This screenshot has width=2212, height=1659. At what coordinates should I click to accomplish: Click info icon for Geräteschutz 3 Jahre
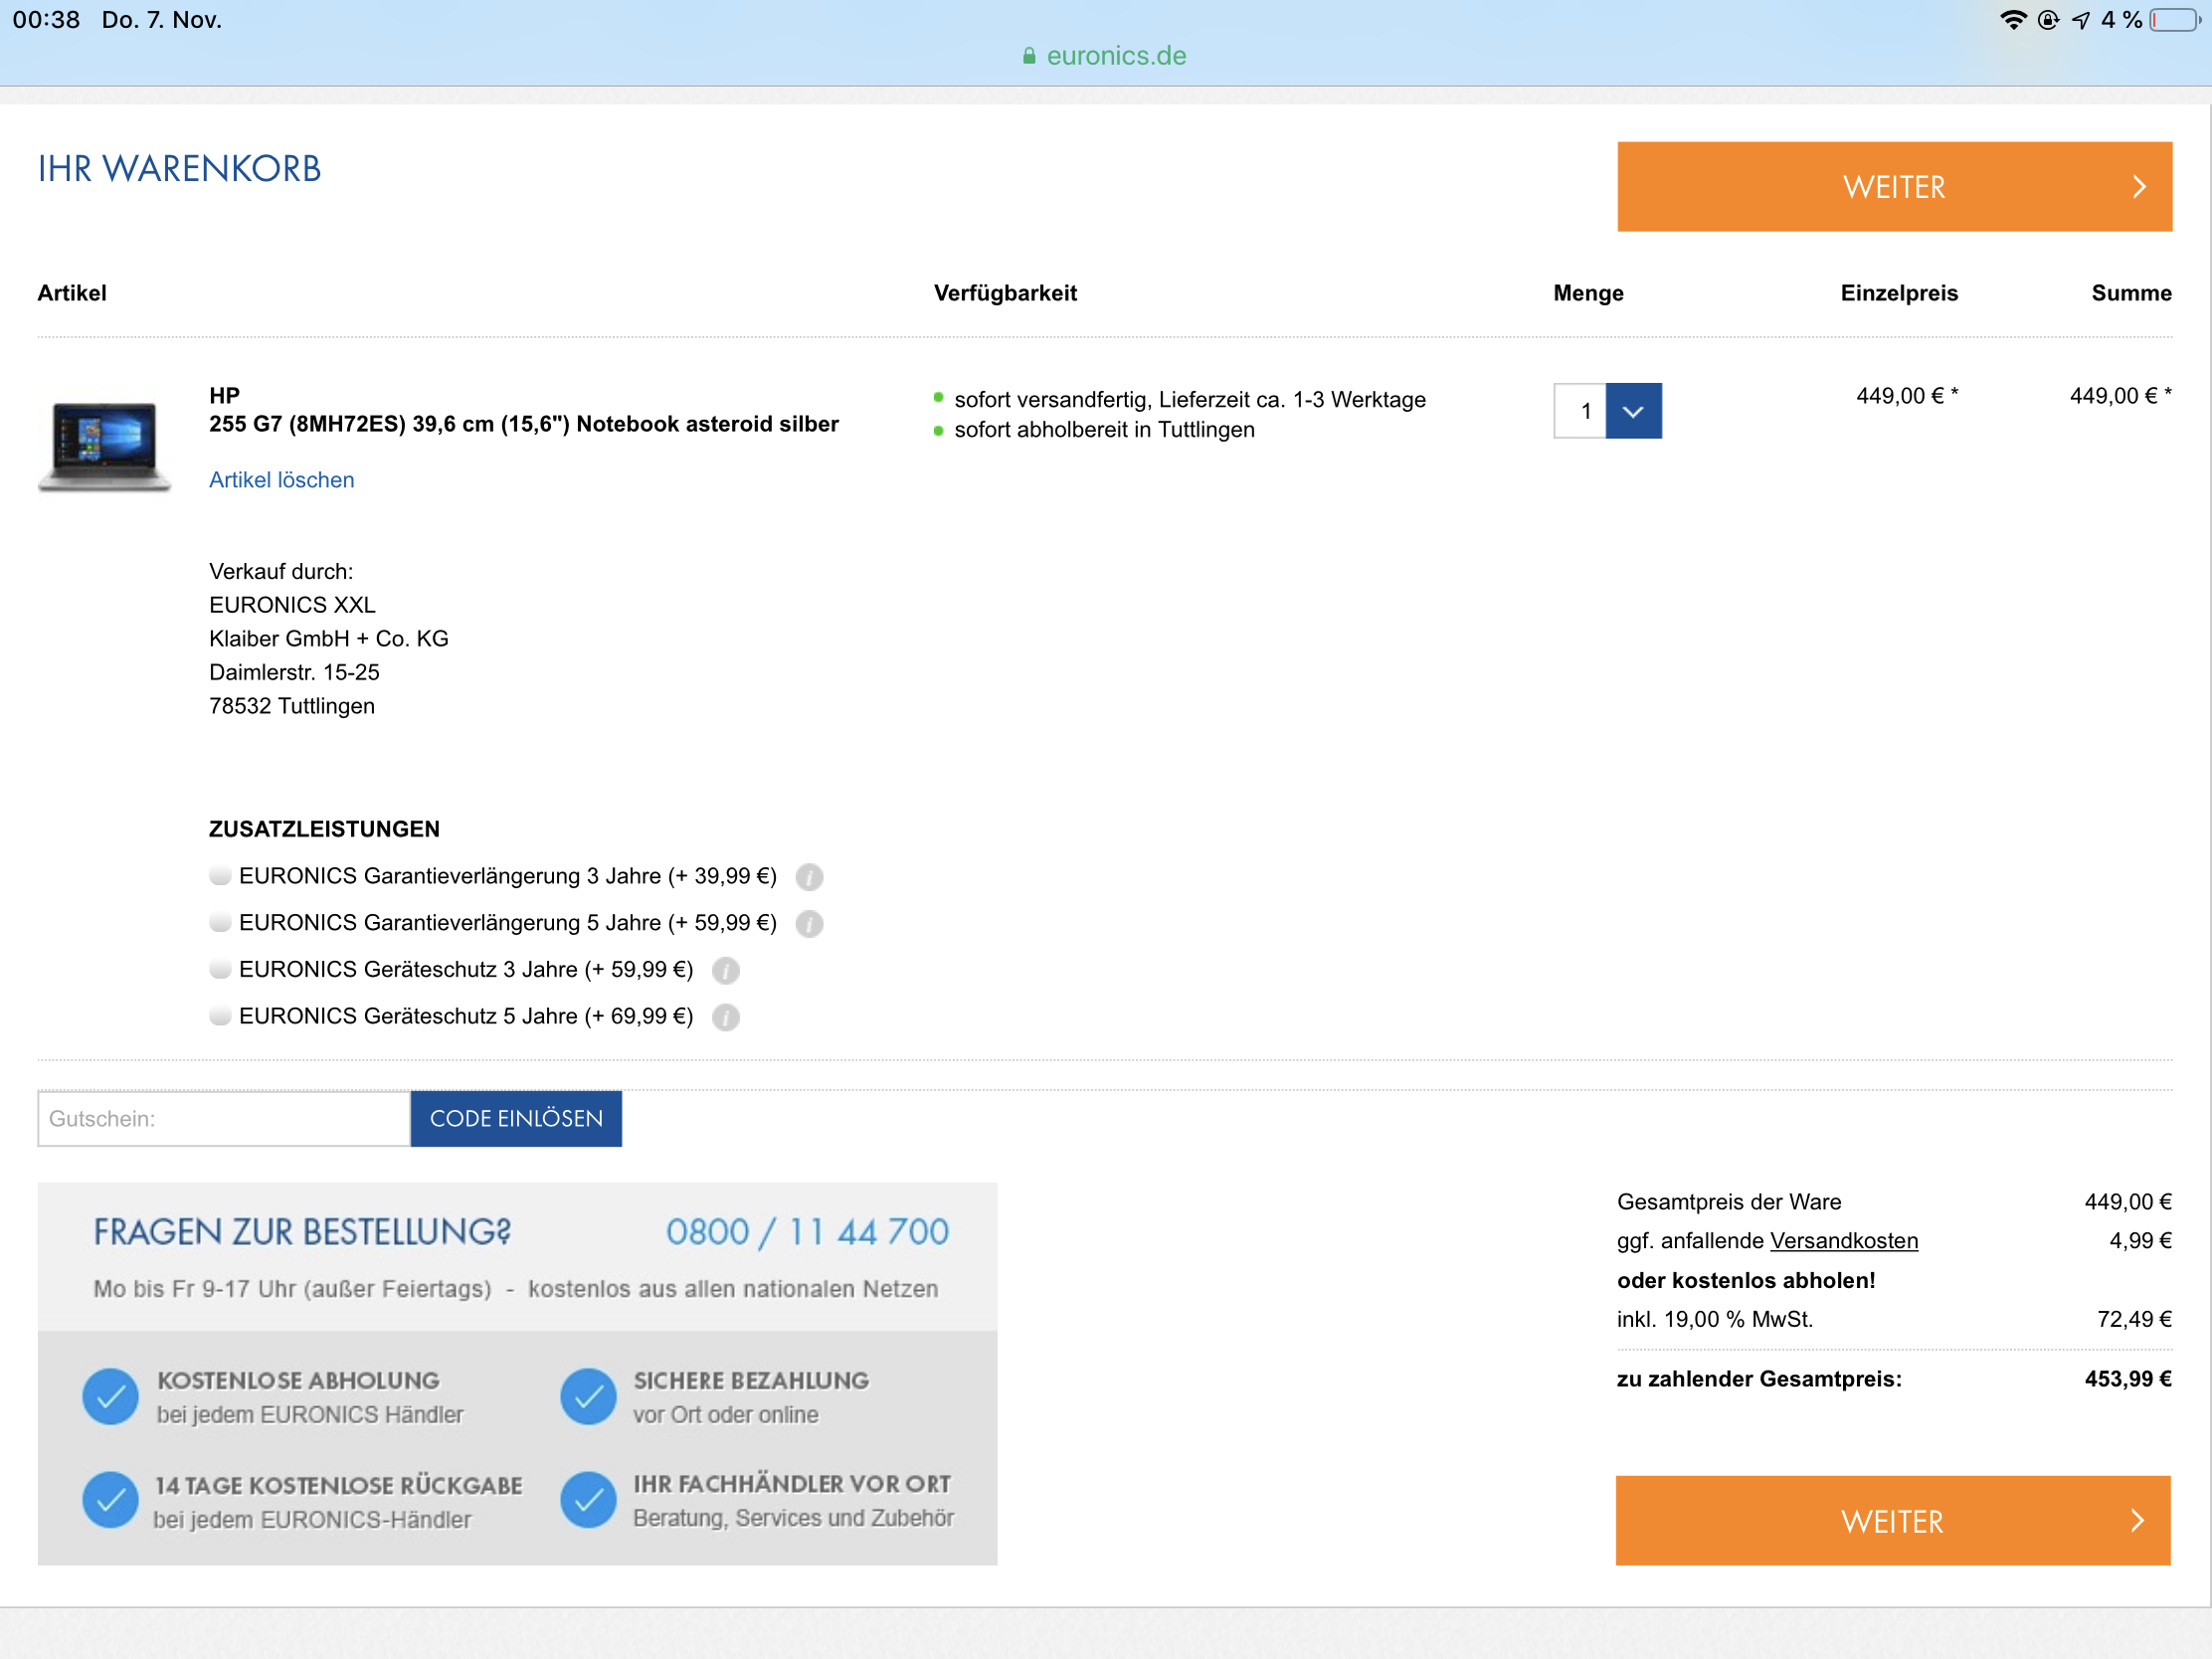tap(725, 970)
